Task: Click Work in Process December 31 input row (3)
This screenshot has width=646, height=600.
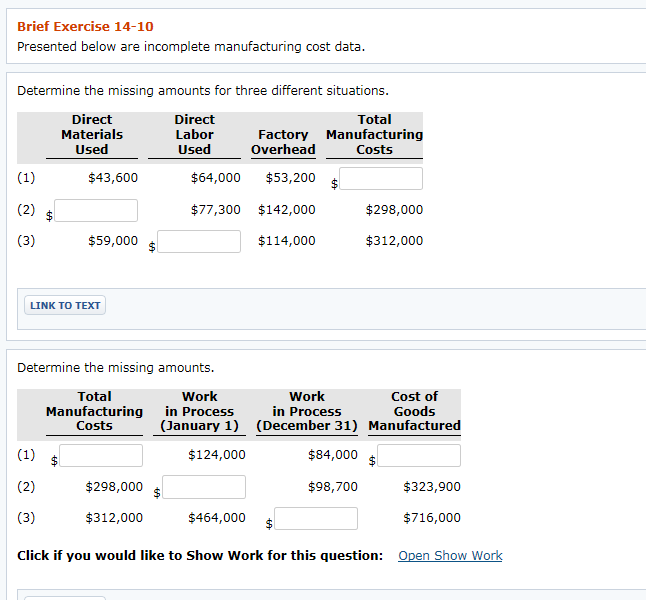Action: (316, 518)
